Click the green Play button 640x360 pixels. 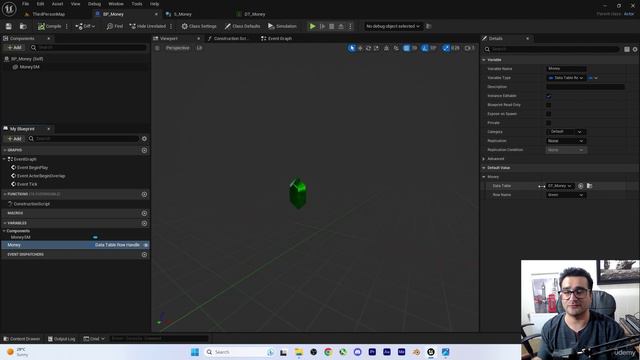[x=312, y=26]
